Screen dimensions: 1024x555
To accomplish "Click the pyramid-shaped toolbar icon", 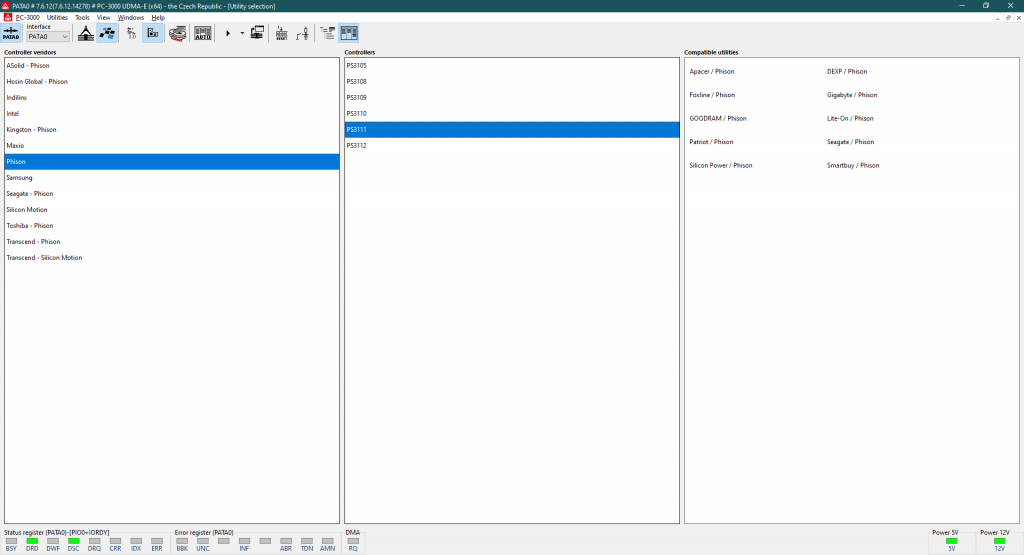I will (85, 33).
